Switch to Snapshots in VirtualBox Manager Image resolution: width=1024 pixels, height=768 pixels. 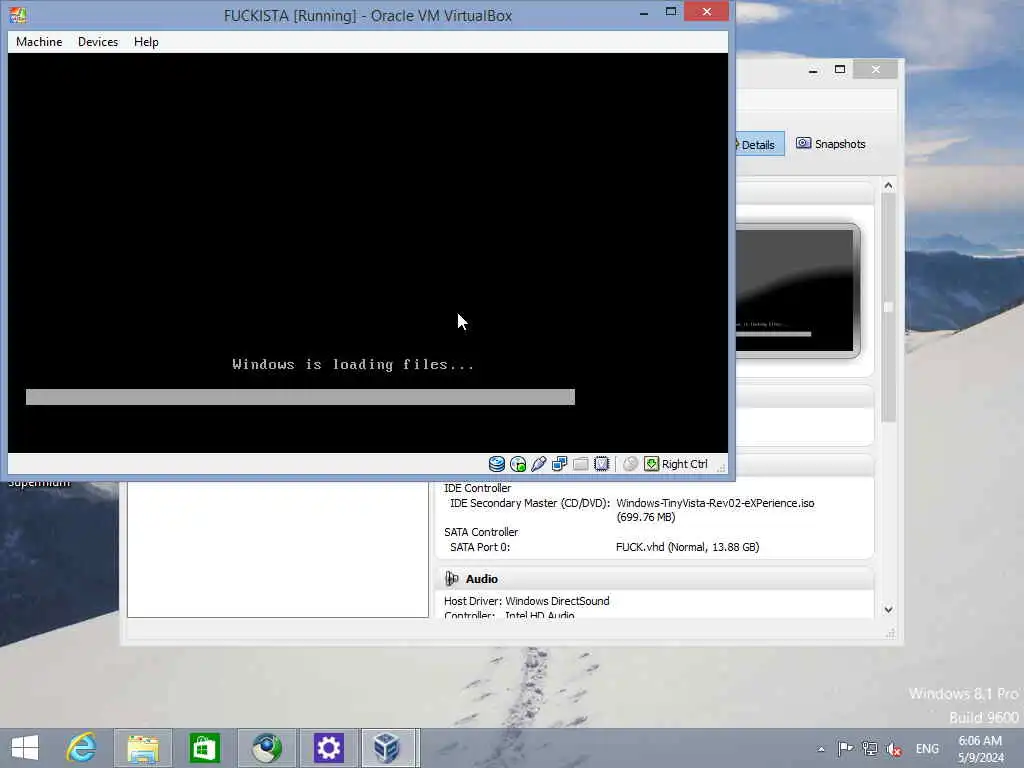(x=831, y=144)
